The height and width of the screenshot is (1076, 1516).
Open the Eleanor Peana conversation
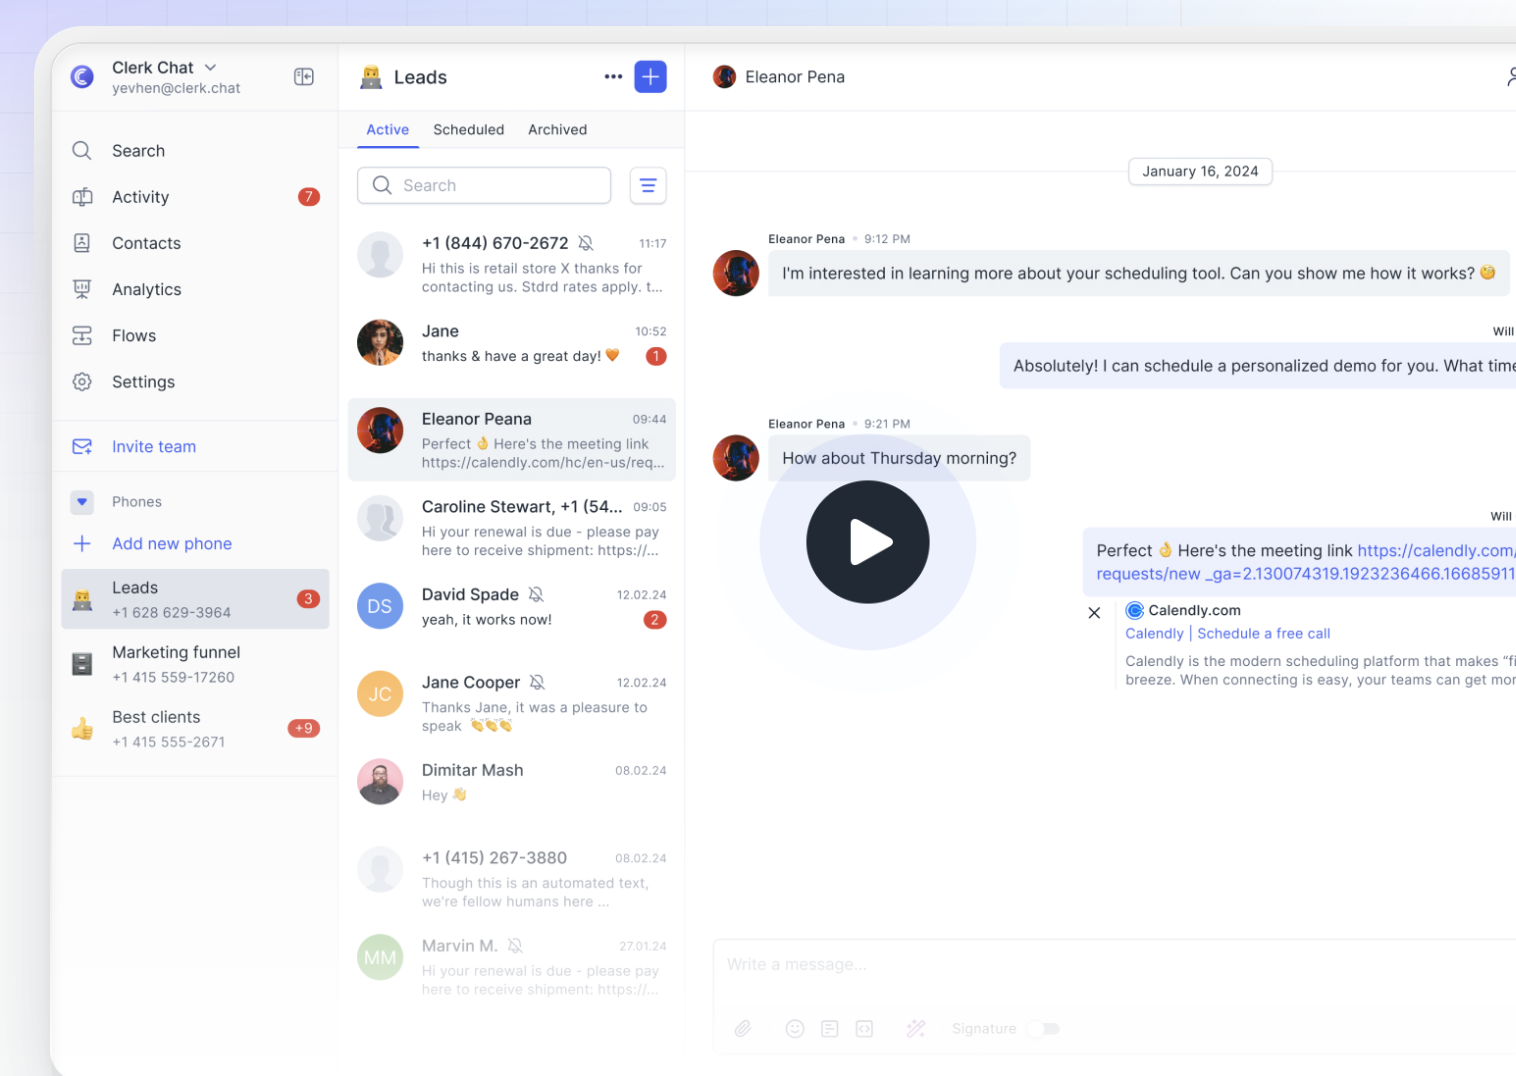coord(512,440)
